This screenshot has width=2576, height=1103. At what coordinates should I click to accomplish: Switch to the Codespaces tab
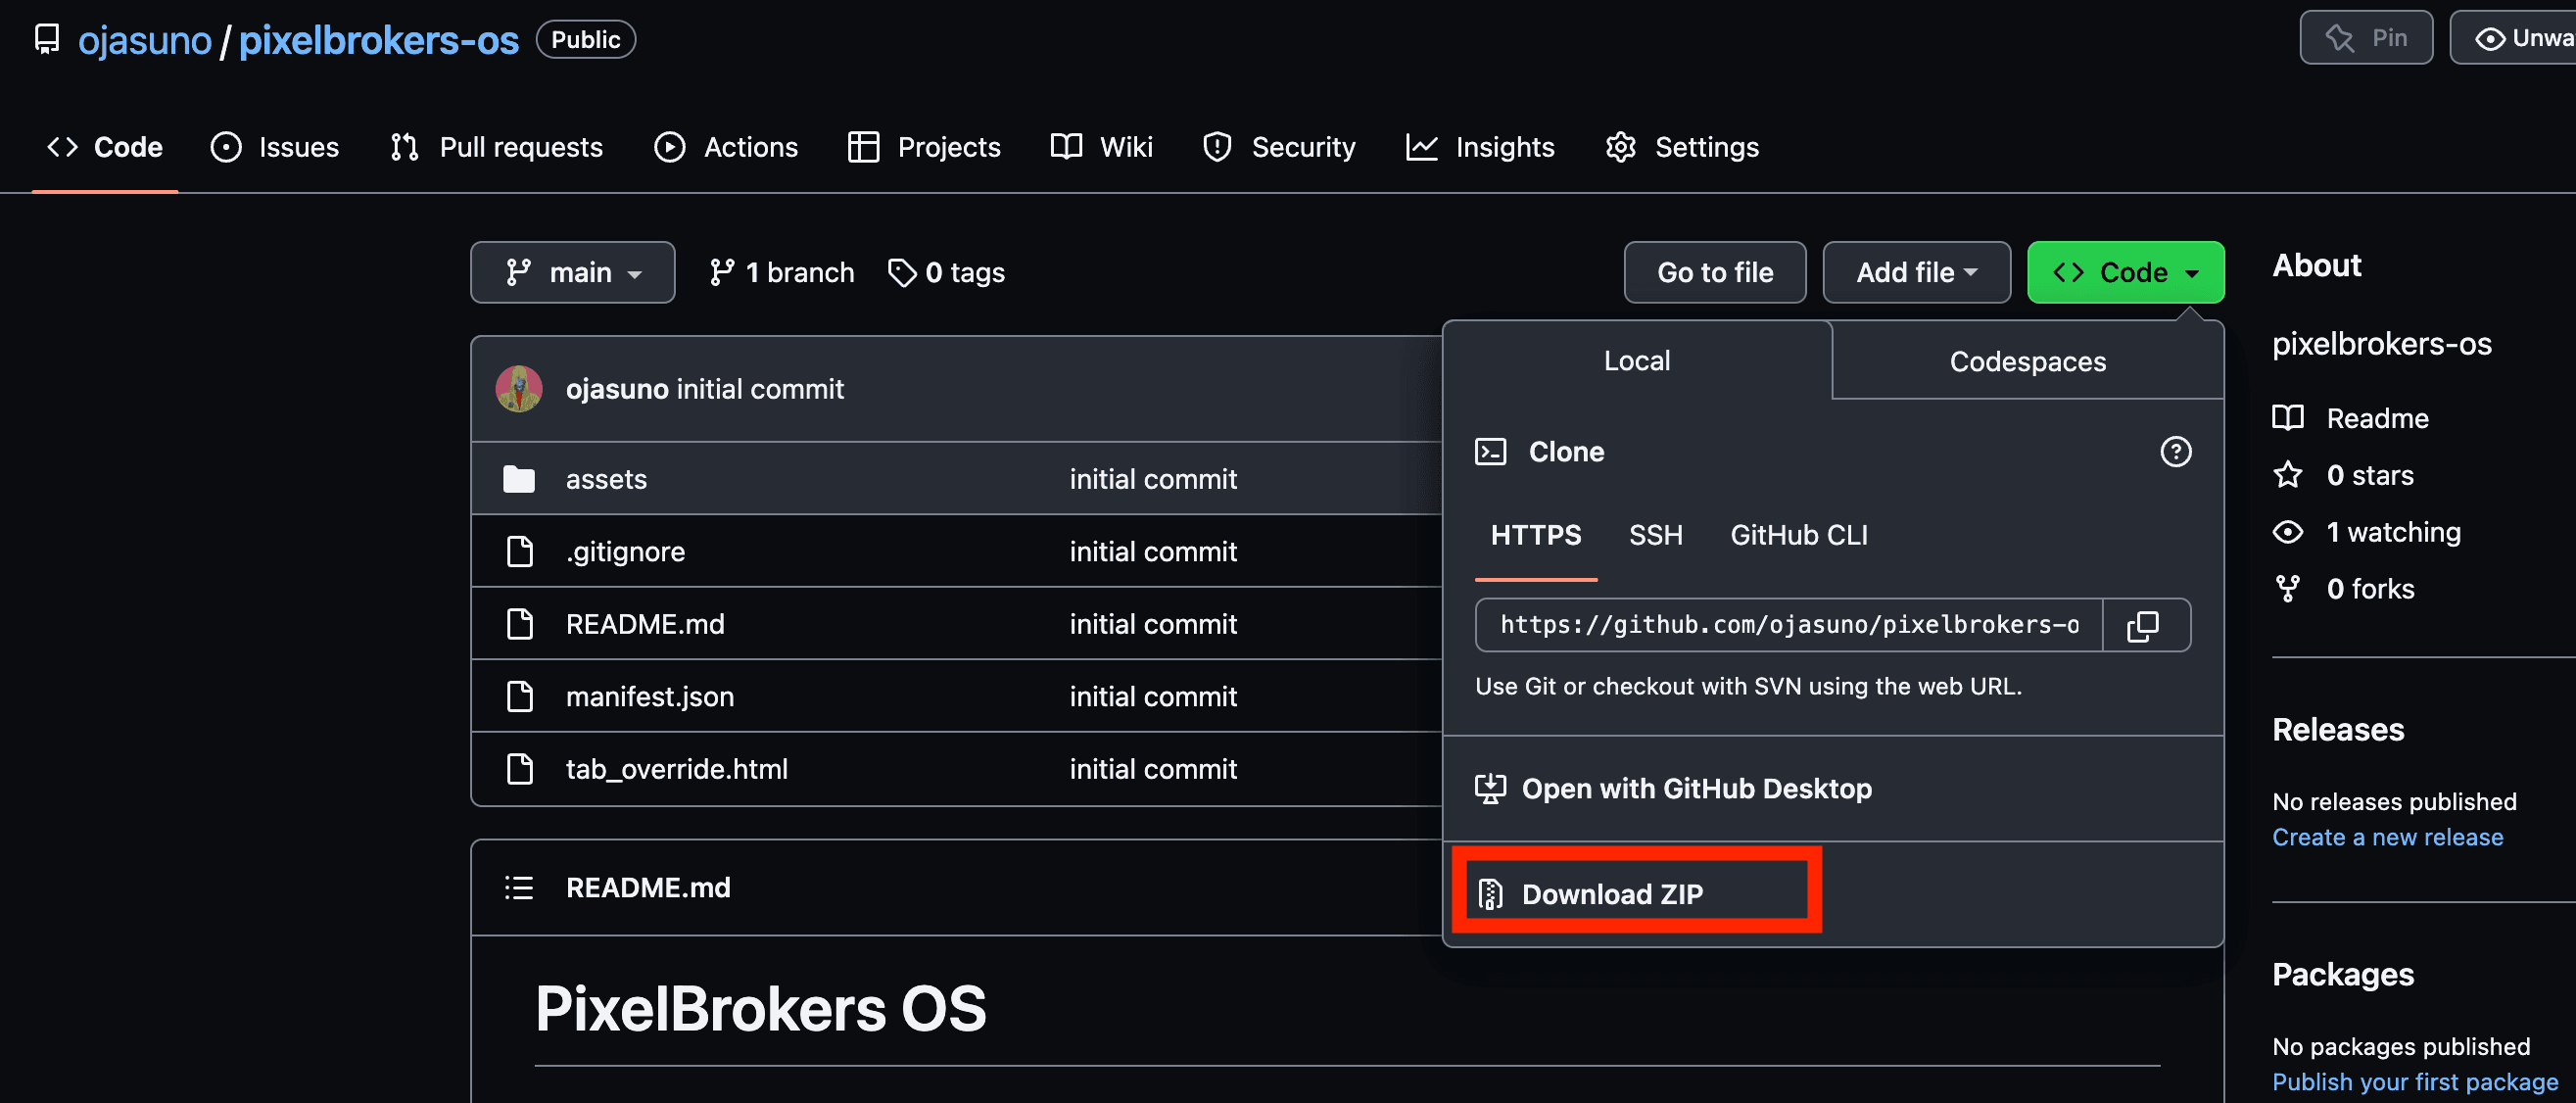click(2027, 362)
